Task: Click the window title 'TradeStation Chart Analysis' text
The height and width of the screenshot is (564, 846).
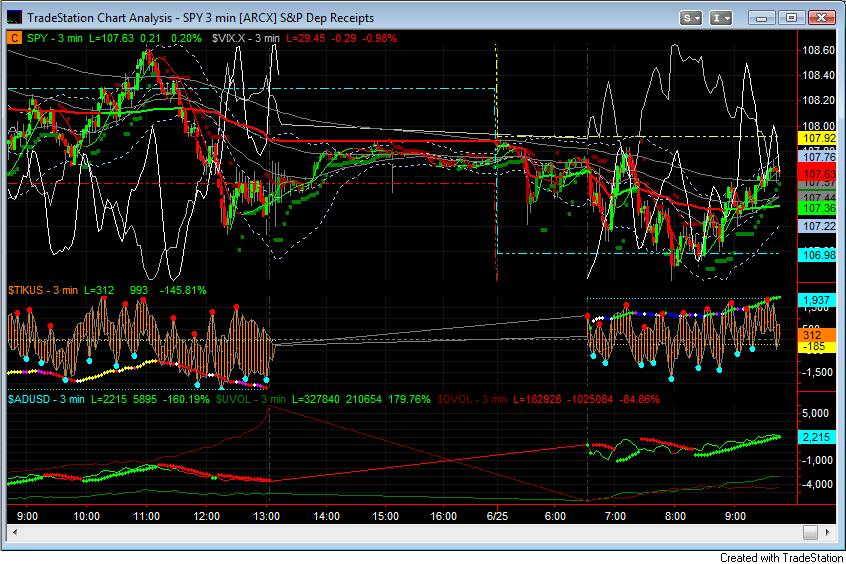Action: 99,18
